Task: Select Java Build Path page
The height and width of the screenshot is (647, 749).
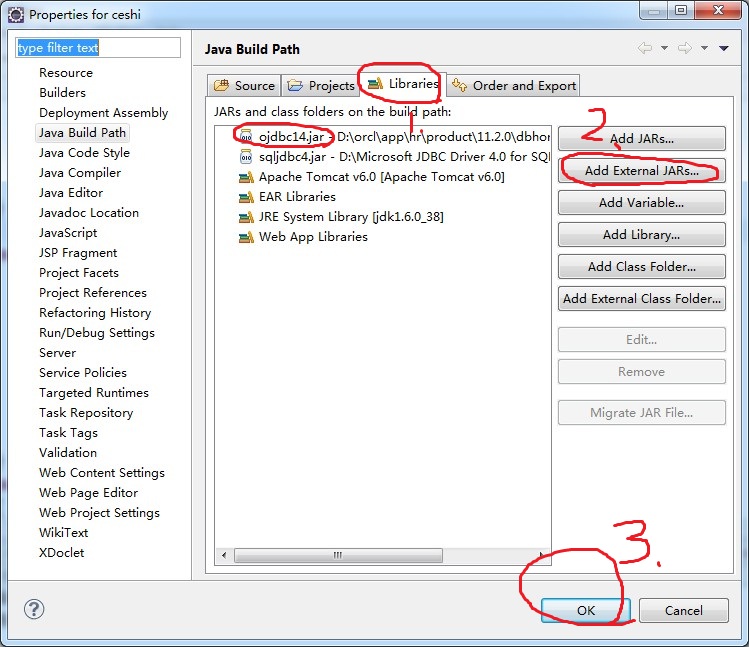Action: [x=83, y=133]
